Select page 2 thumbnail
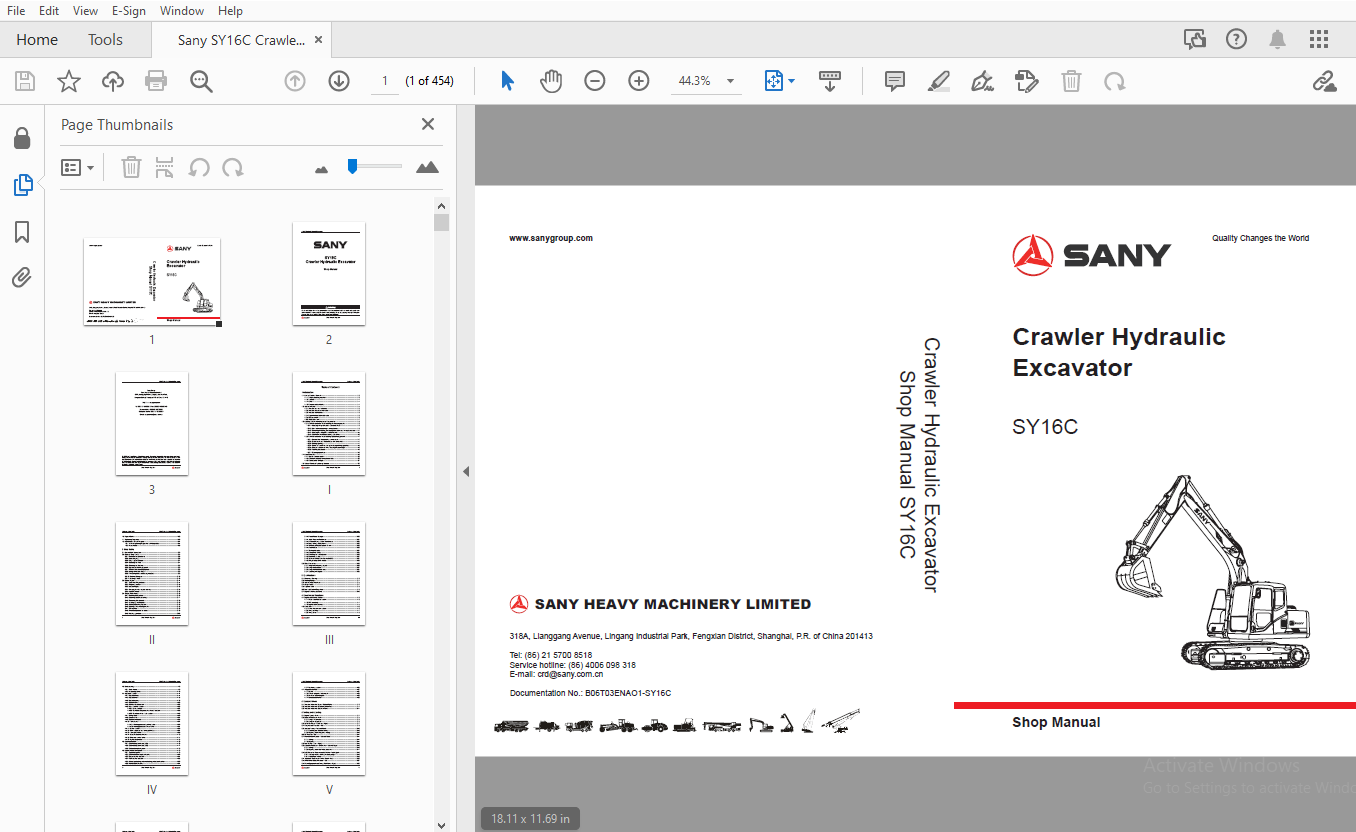The width and height of the screenshot is (1356, 832). click(x=329, y=274)
